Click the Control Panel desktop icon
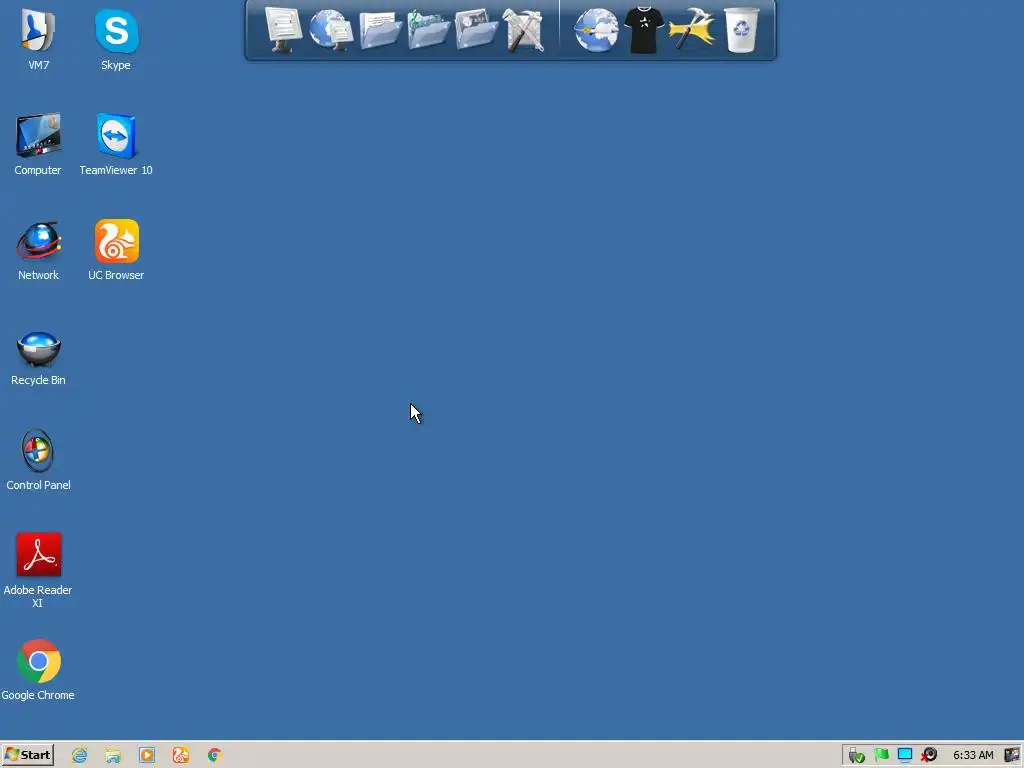Viewport: 1024px width, 768px height. 38,460
